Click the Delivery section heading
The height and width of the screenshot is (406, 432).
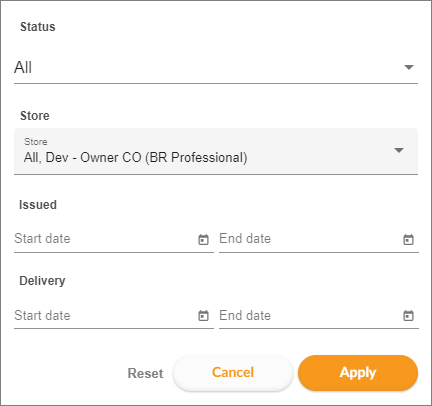click(42, 281)
